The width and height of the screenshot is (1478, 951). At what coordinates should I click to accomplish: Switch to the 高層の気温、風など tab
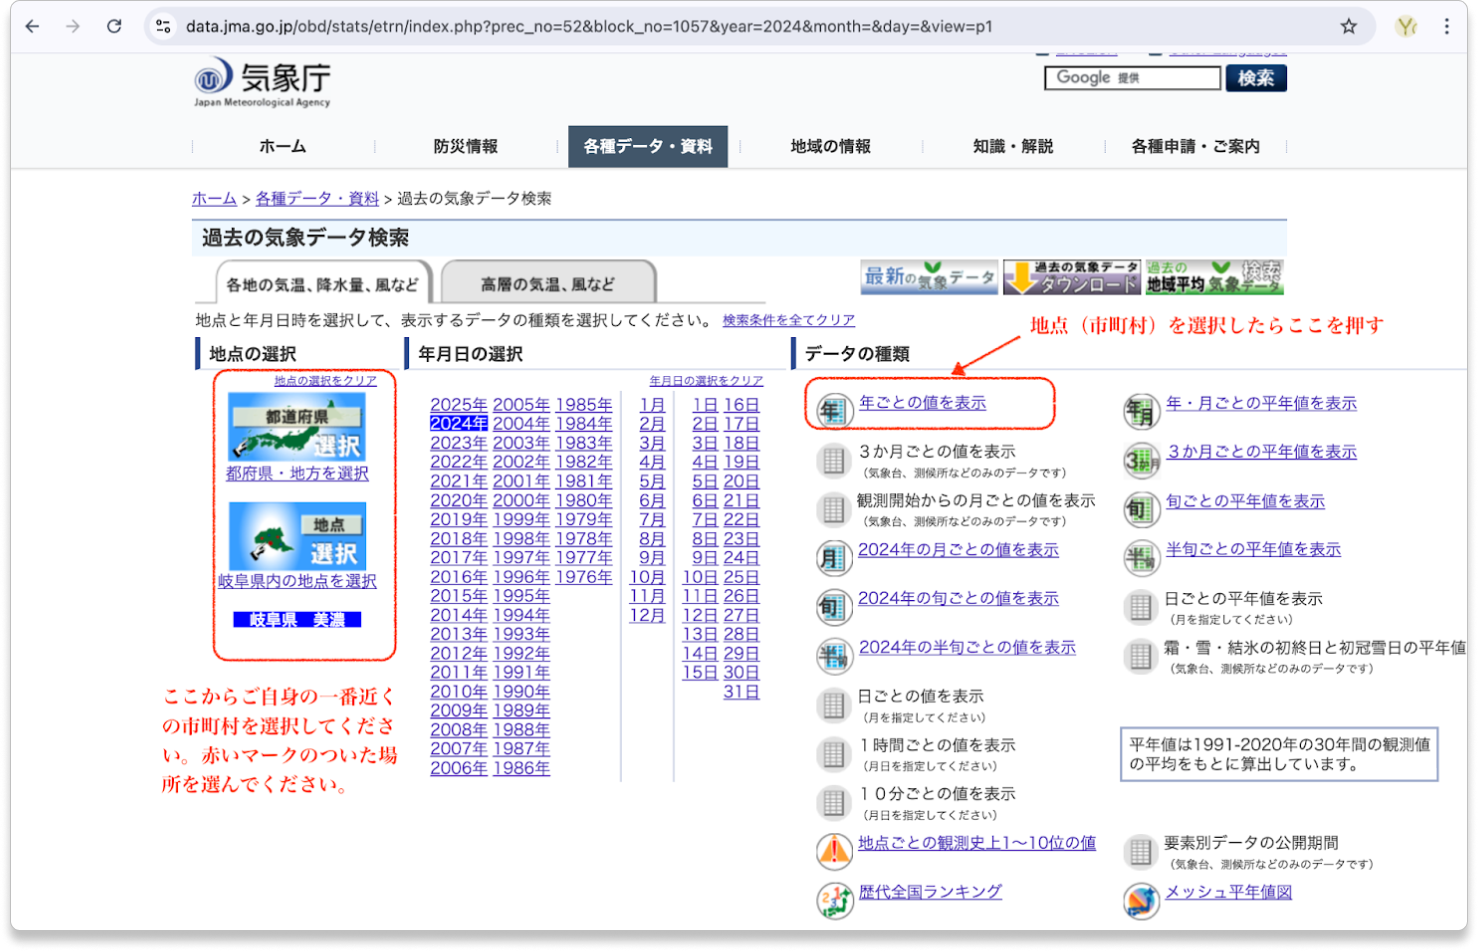tap(548, 284)
